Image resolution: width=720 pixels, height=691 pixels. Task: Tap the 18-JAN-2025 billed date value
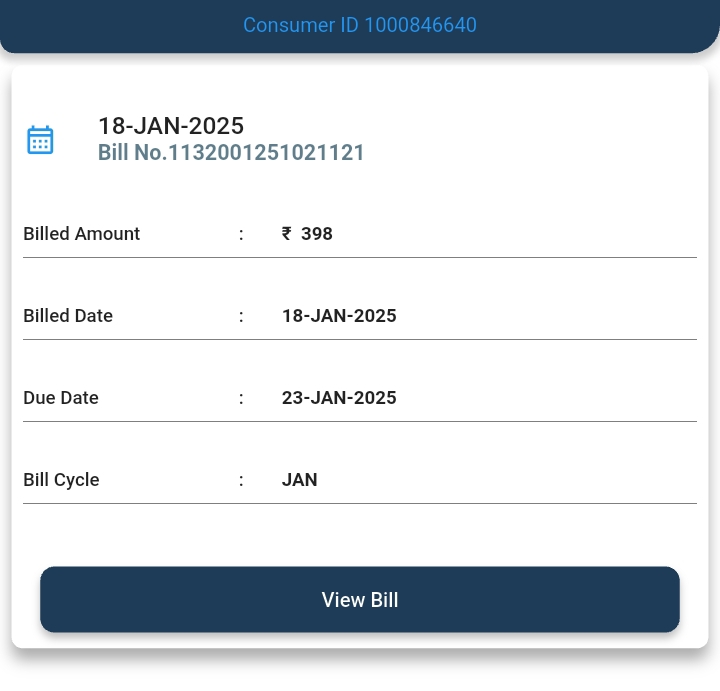(339, 316)
